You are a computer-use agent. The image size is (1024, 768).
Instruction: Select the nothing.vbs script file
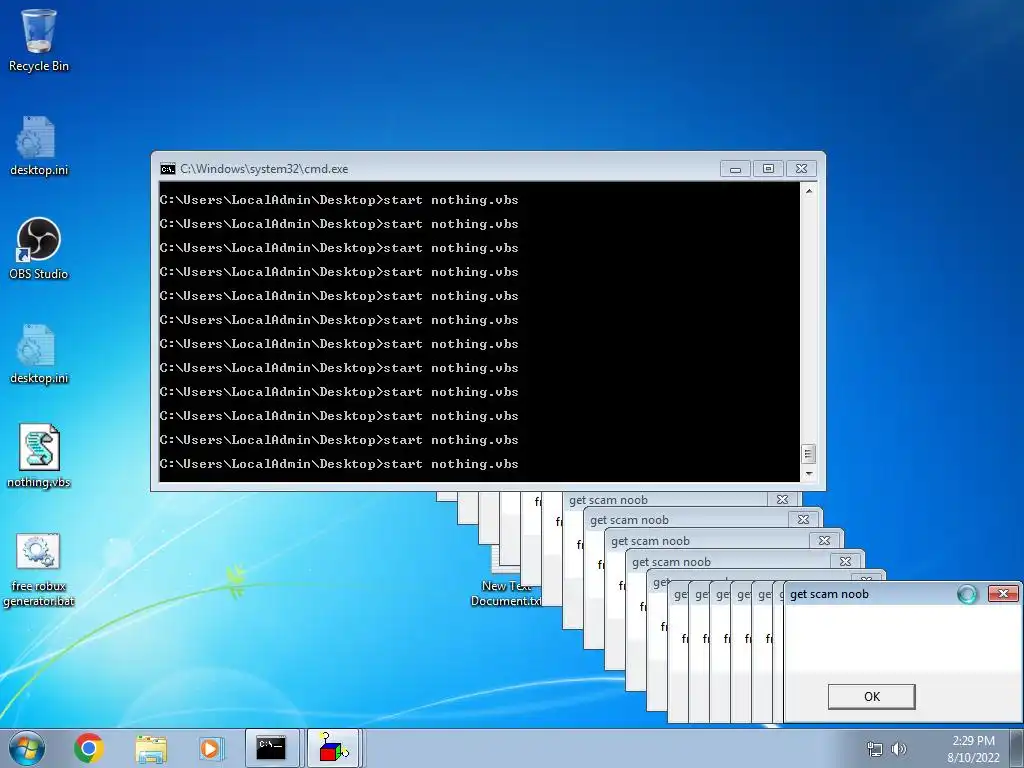39,456
